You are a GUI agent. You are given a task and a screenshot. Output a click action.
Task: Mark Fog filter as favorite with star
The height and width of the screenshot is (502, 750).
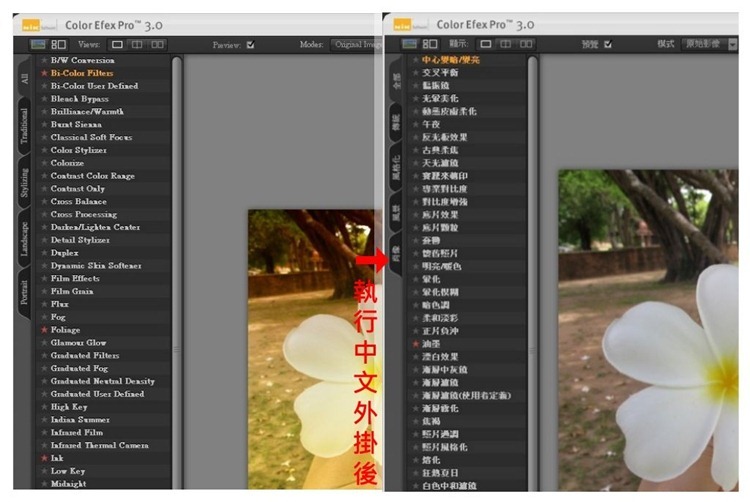pyautogui.click(x=44, y=317)
